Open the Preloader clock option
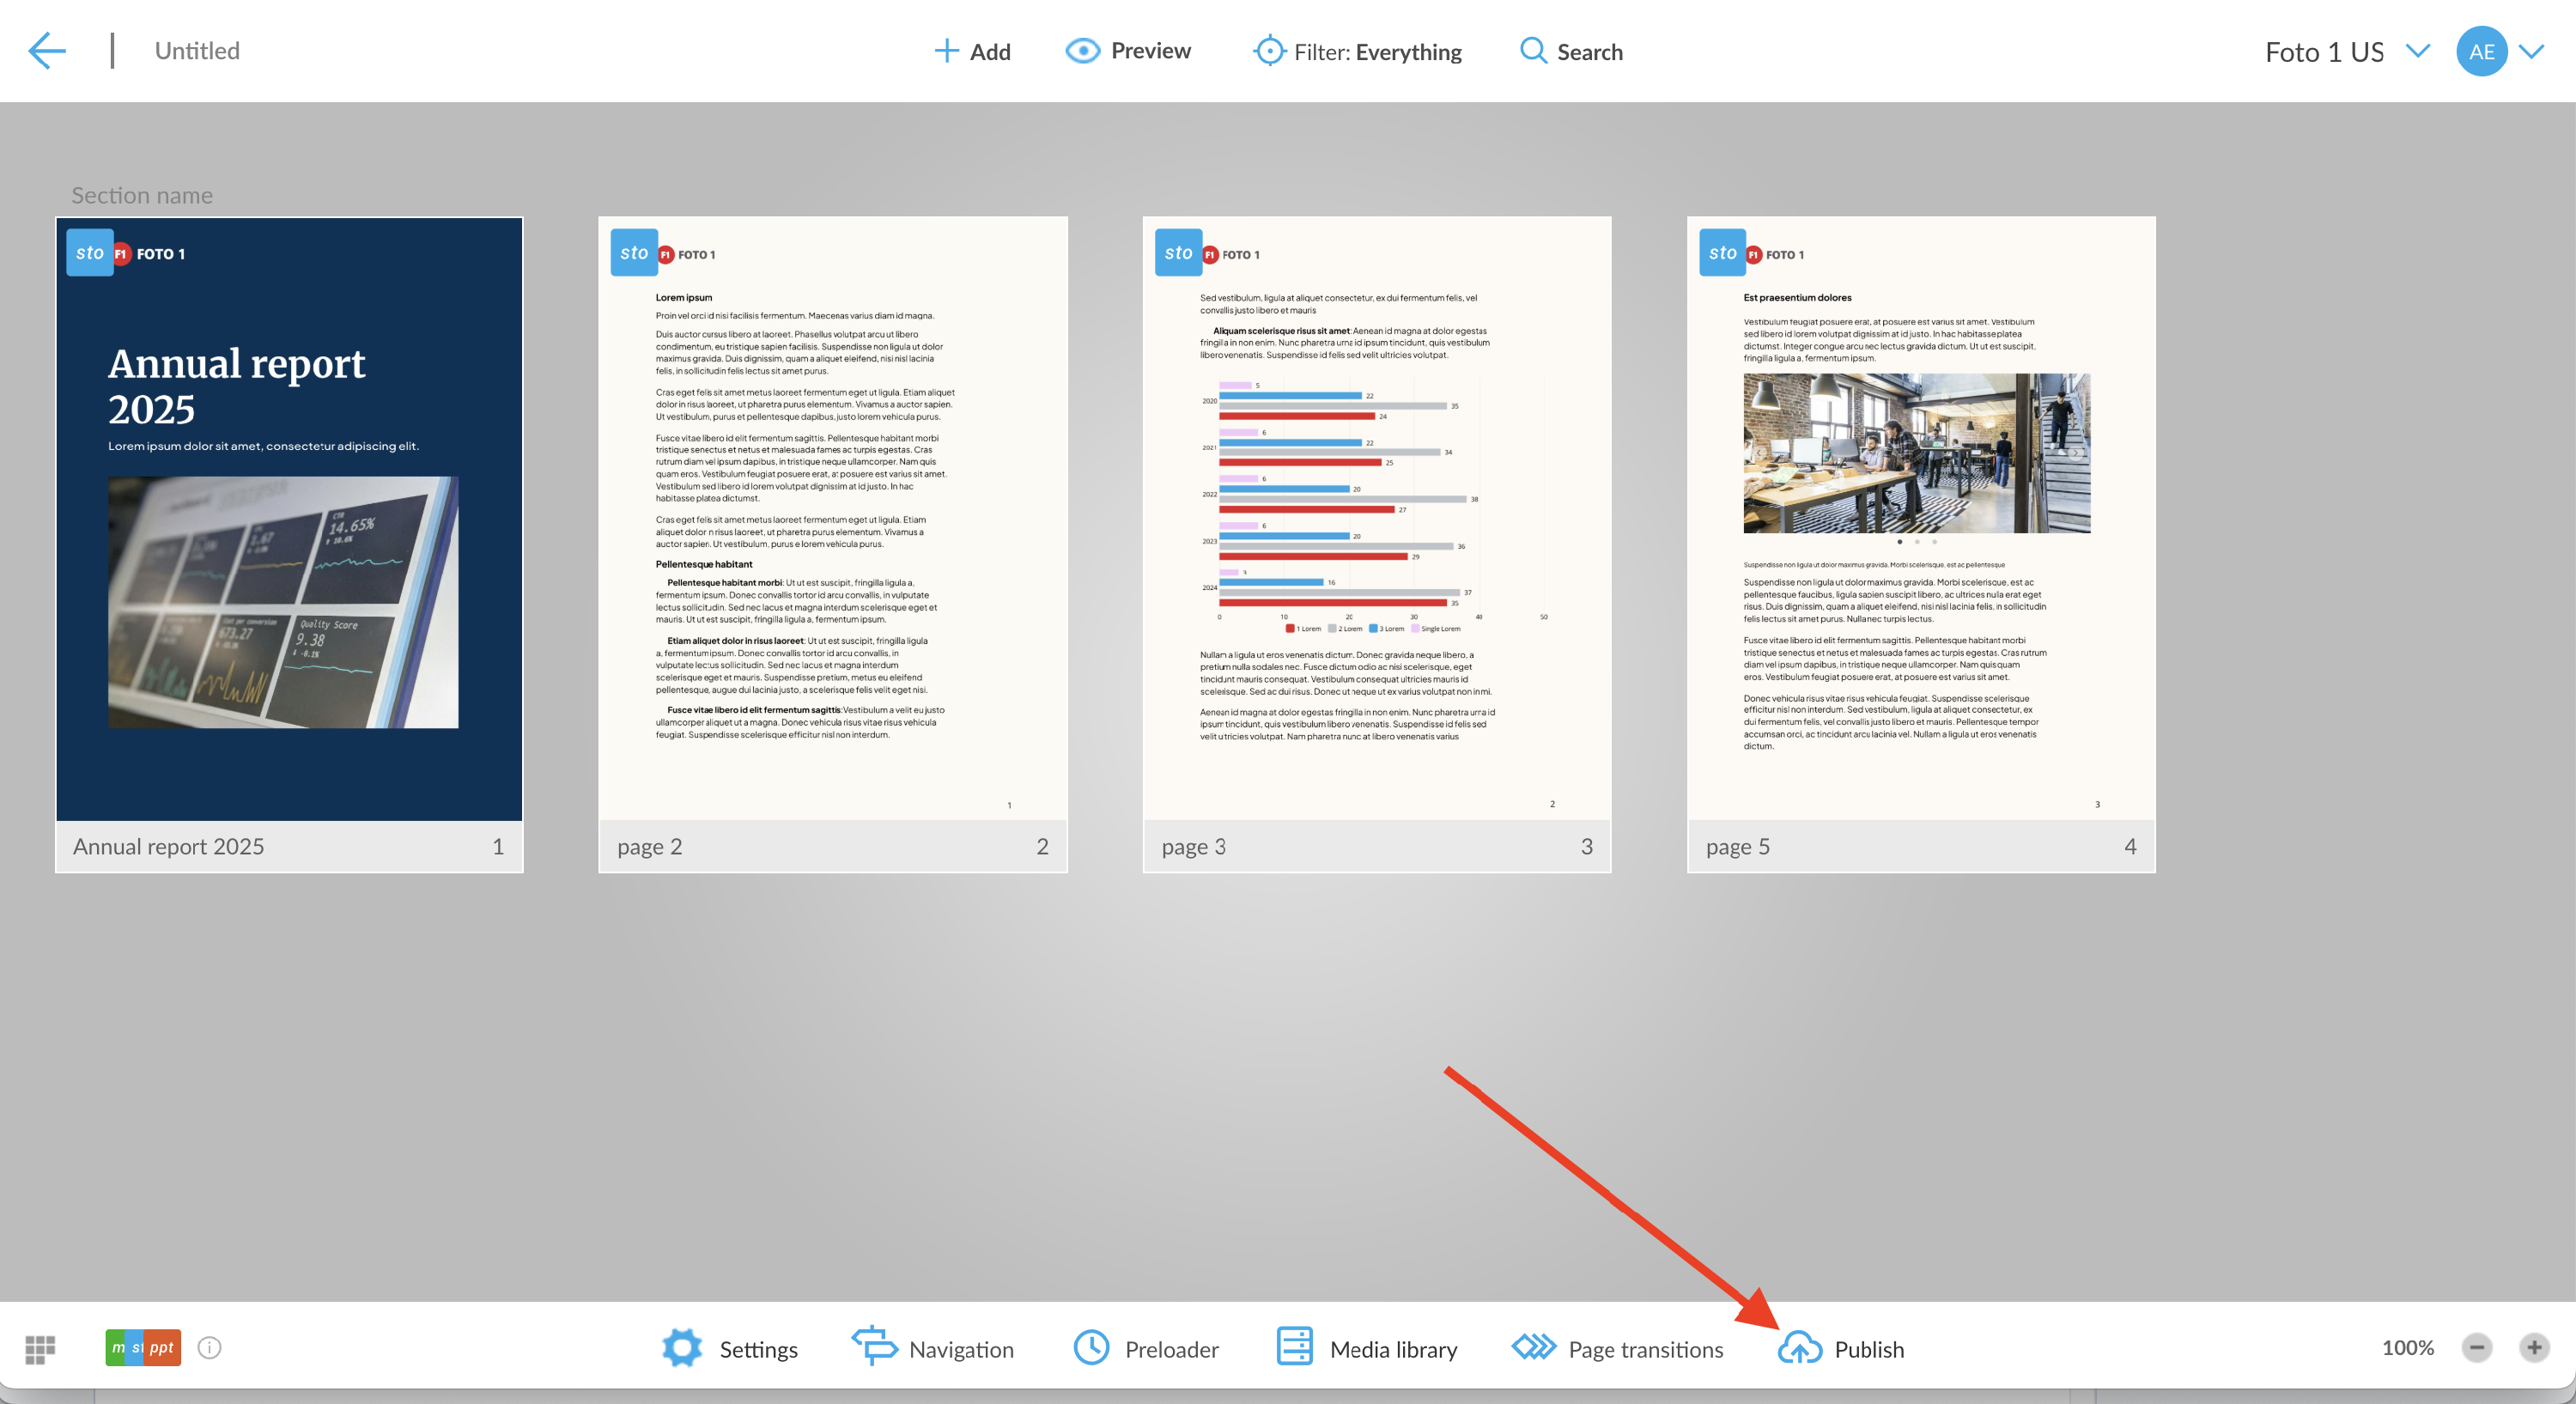Image resolution: width=2576 pixels, height=1404 pixels. tap(1091, 1348)
